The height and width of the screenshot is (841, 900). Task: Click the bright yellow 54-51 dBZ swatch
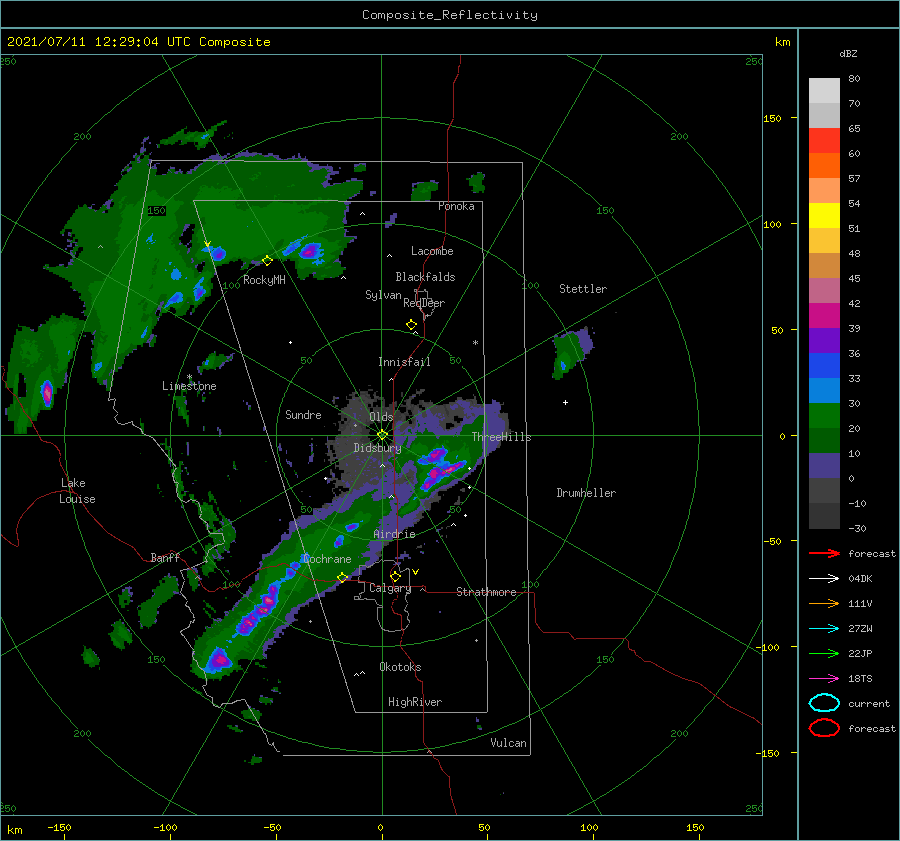point(824,216)
